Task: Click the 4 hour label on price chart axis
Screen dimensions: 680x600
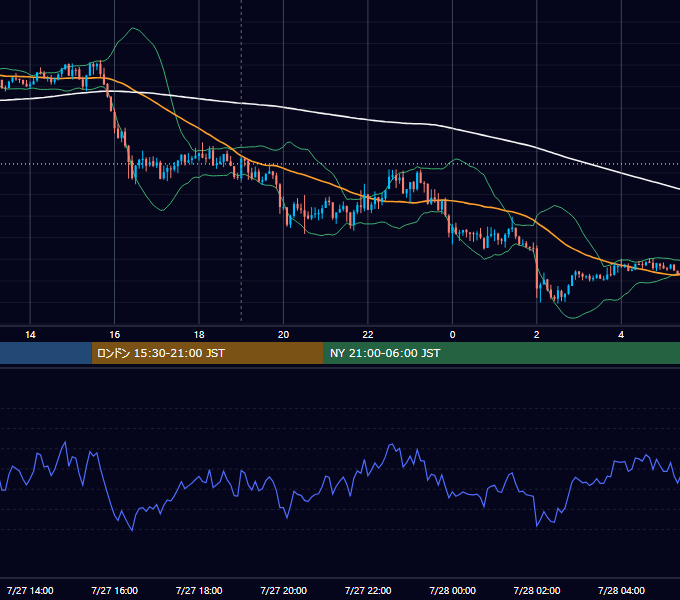Action: 621,335
